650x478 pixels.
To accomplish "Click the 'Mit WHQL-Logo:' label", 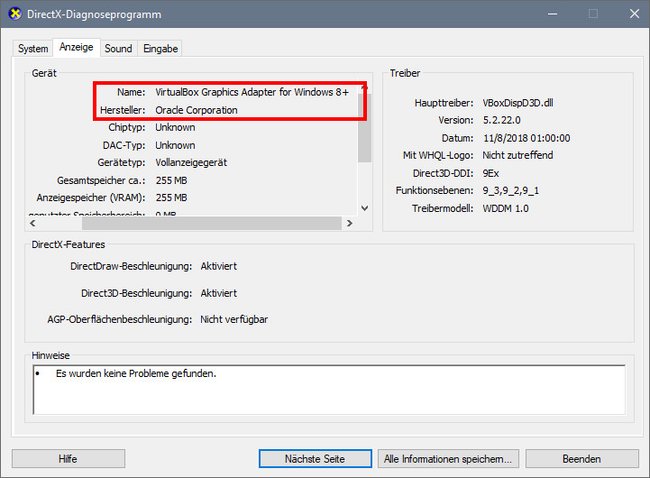I will 438,155.
